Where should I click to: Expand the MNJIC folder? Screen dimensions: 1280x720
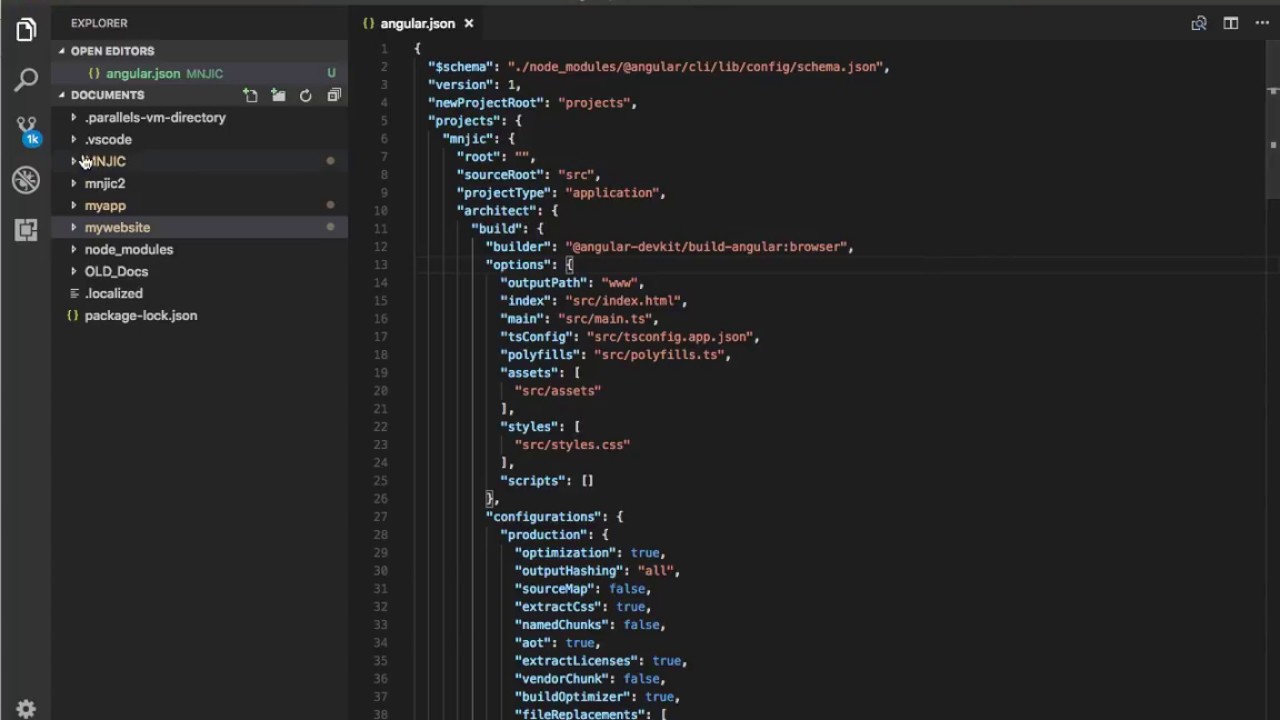[x=199, y=161]
